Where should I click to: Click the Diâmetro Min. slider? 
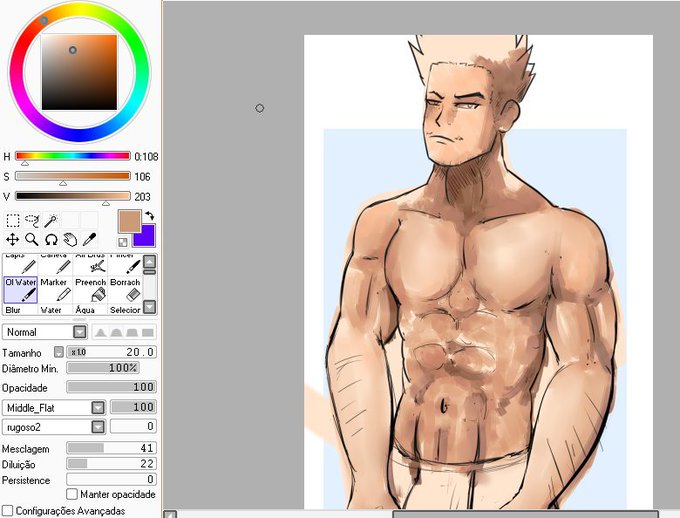point(103,368)
